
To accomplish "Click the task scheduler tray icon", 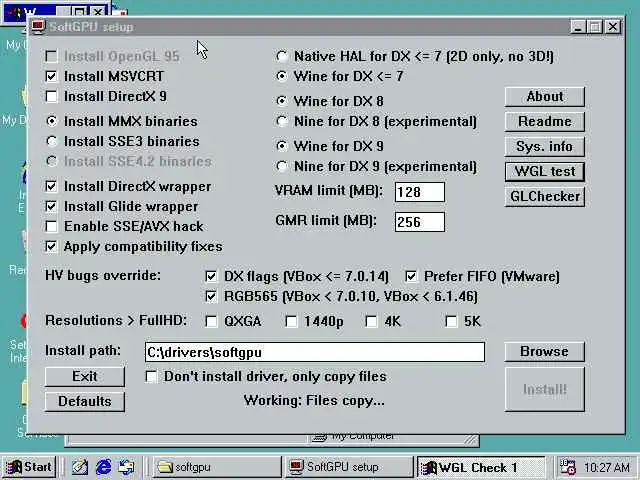I will point(568,467).
